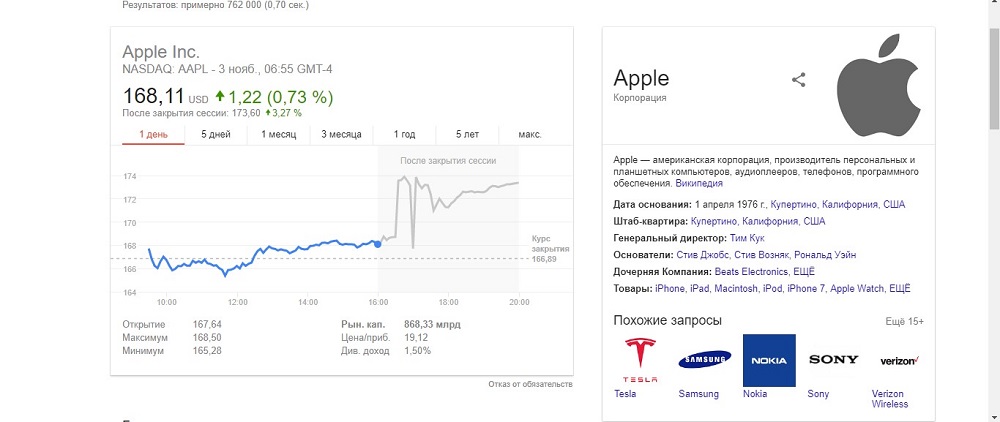Expand similar queries via Ещё 15+
The width and height of the screenshot is (1000, 422).
(904, 322)
